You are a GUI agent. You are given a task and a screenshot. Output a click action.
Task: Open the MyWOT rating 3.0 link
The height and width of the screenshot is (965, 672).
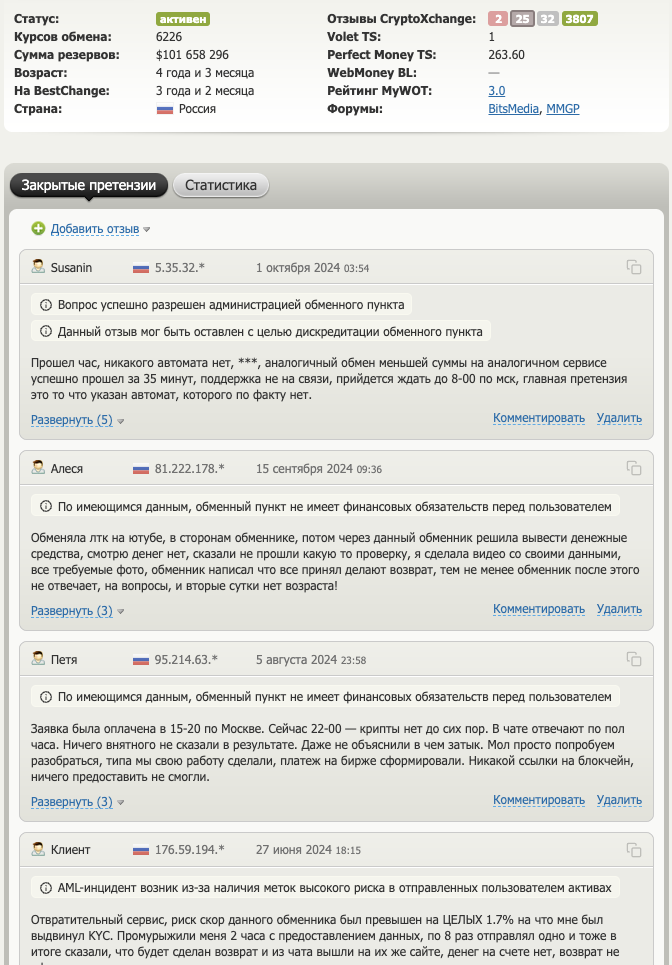(x=497, y=90)
